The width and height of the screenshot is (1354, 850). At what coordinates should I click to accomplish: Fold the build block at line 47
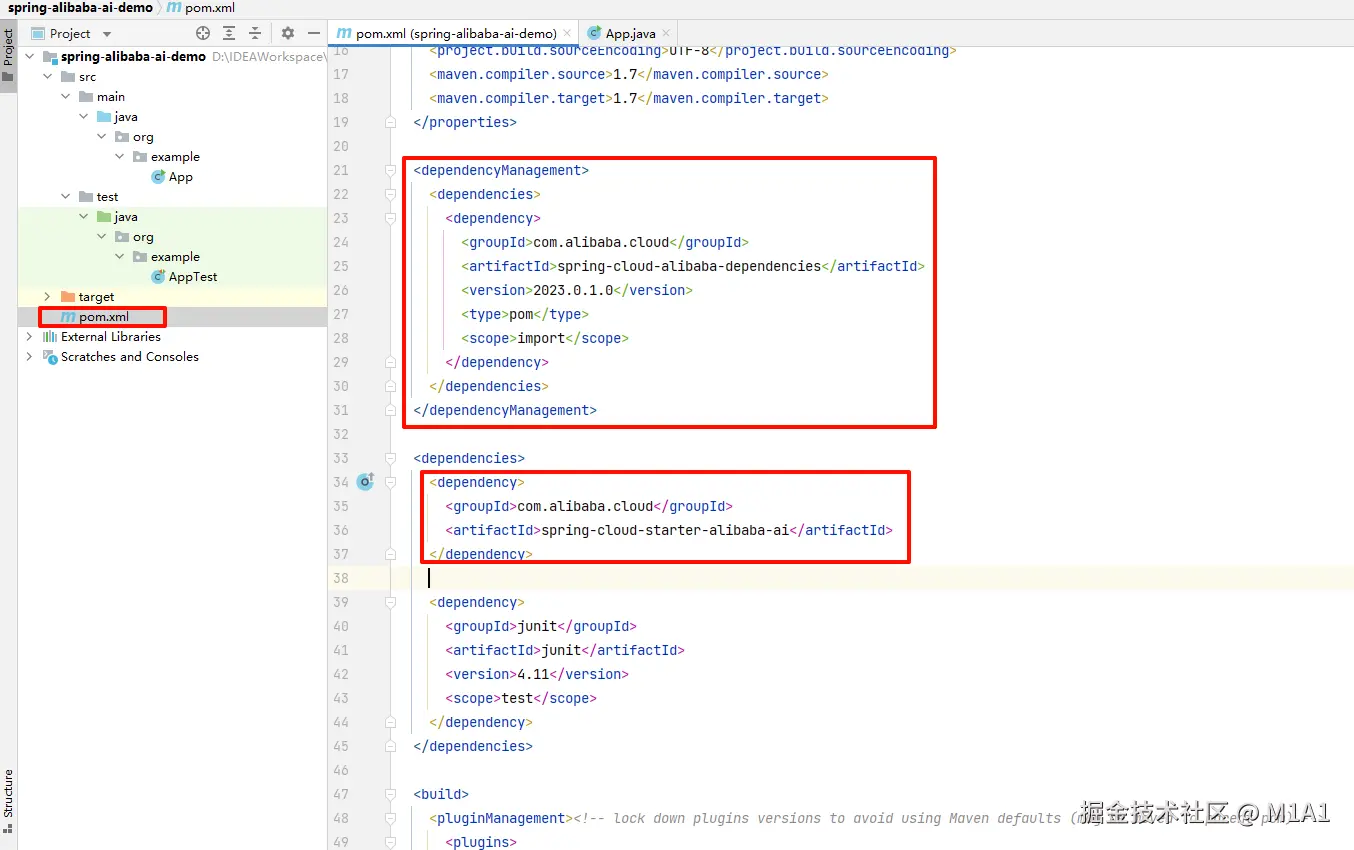click(x=390, y=794)
